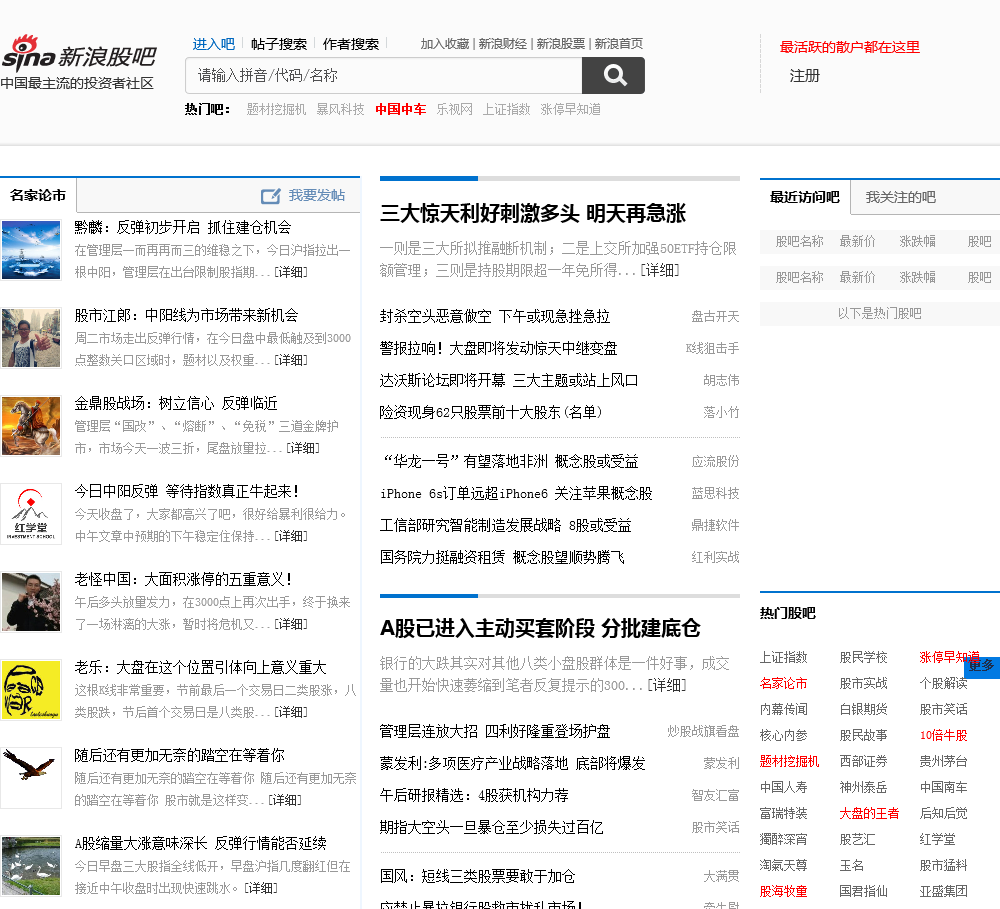Open hot bar 暴风科技

(341, 110)
